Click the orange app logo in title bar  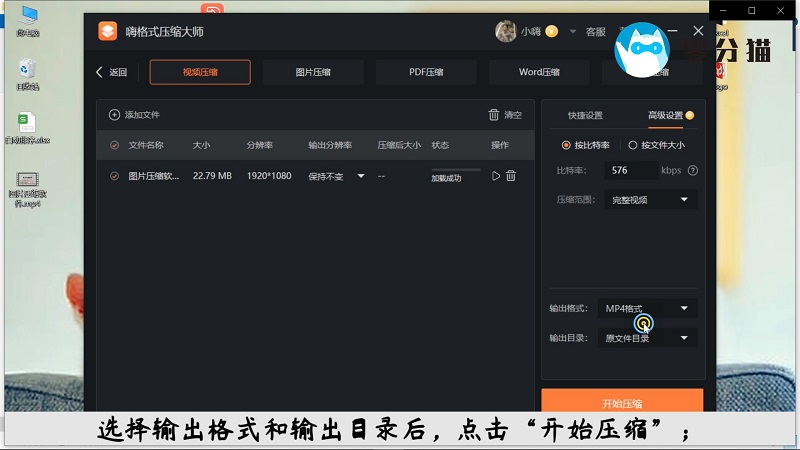click(107, 31)
